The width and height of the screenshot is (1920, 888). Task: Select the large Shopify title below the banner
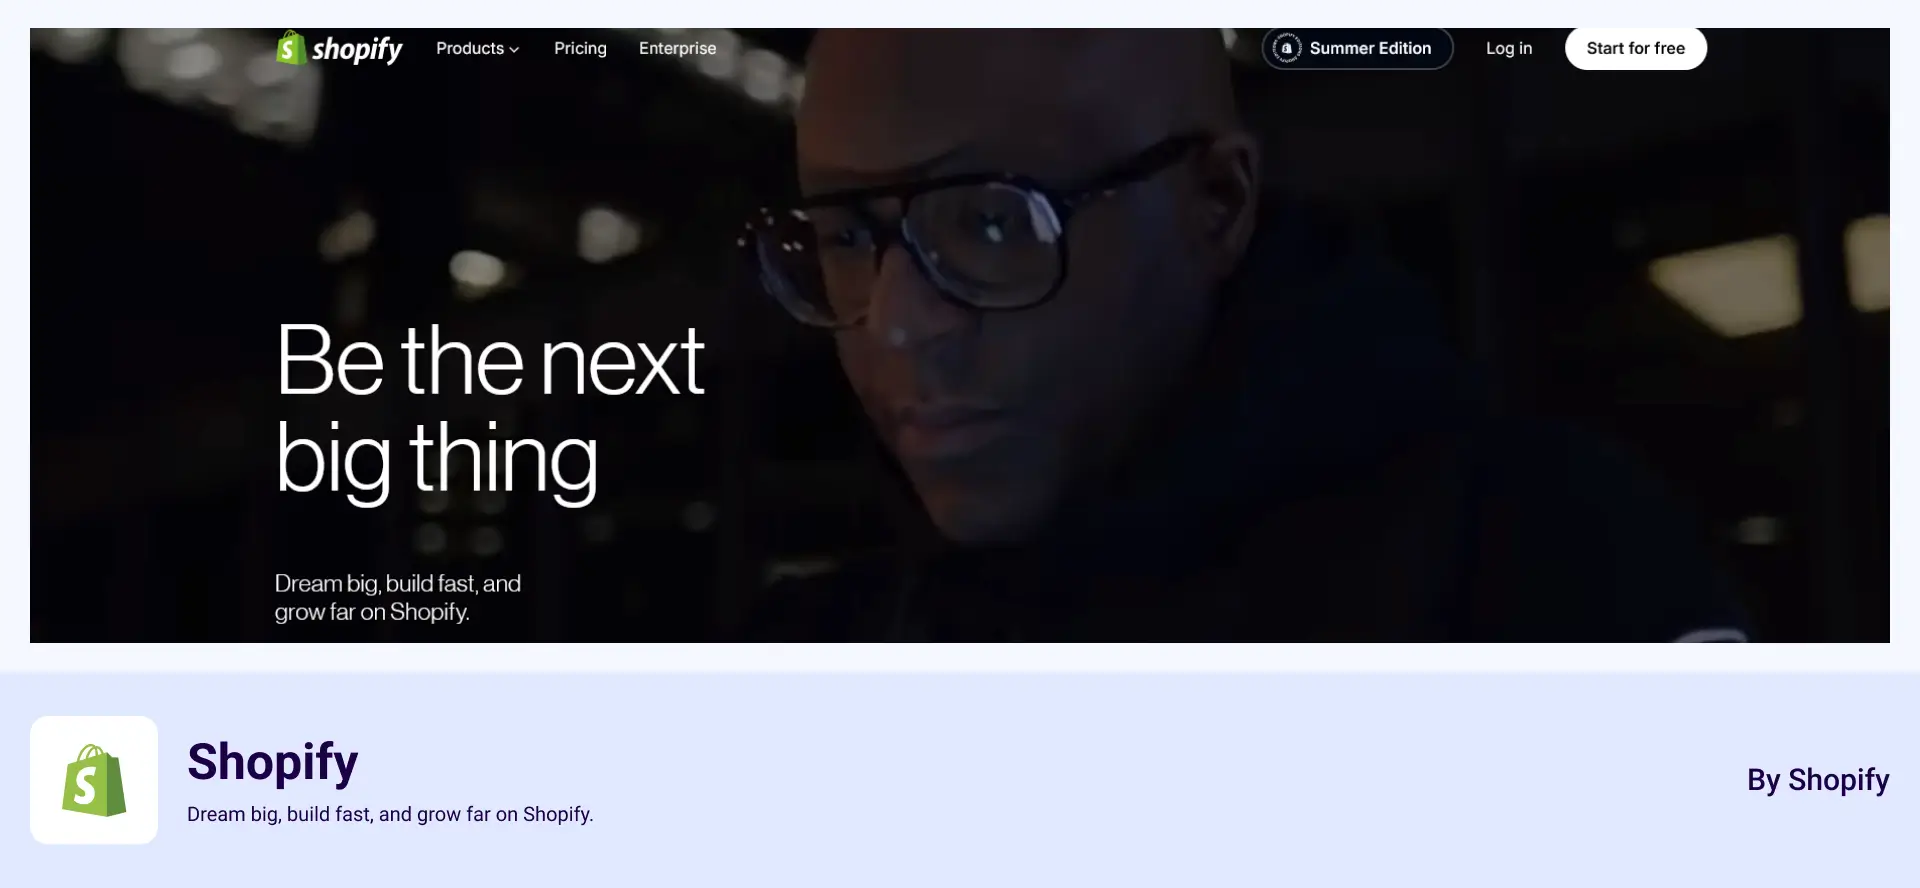coord(272,762)
